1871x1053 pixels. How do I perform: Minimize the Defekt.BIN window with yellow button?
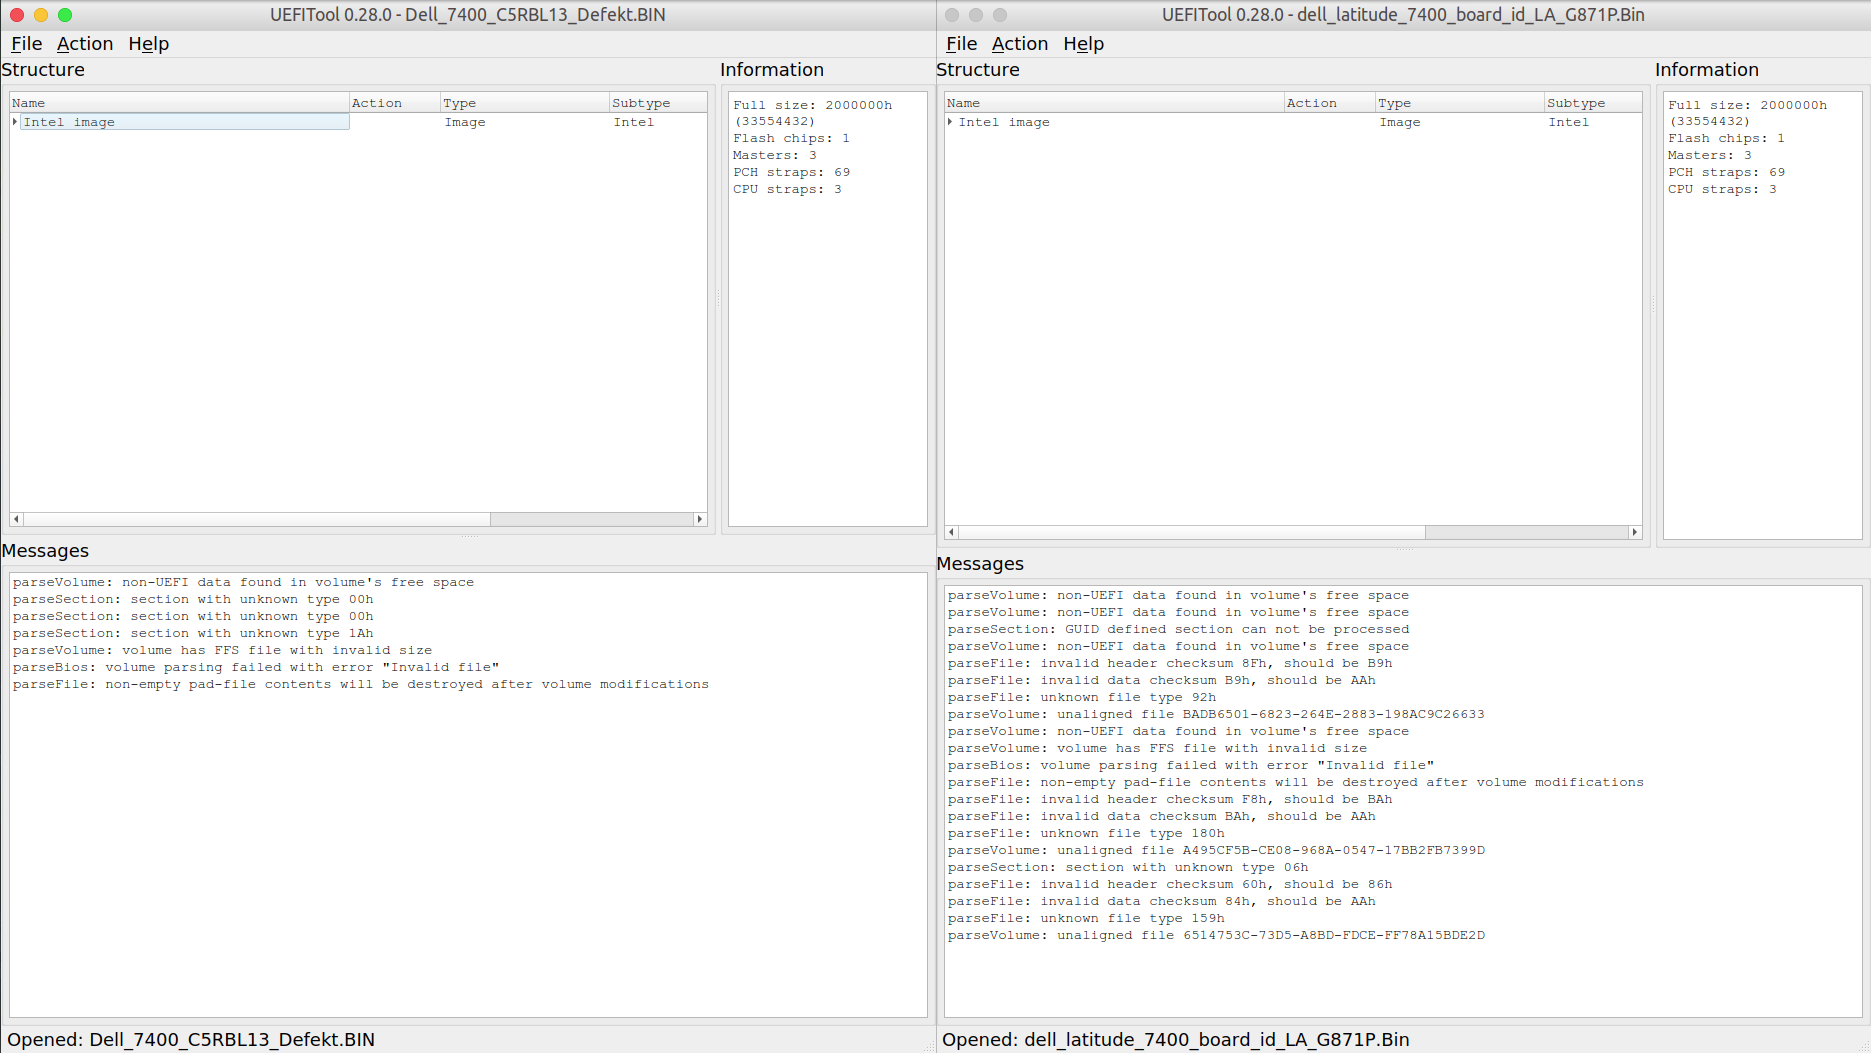(41, 15)
